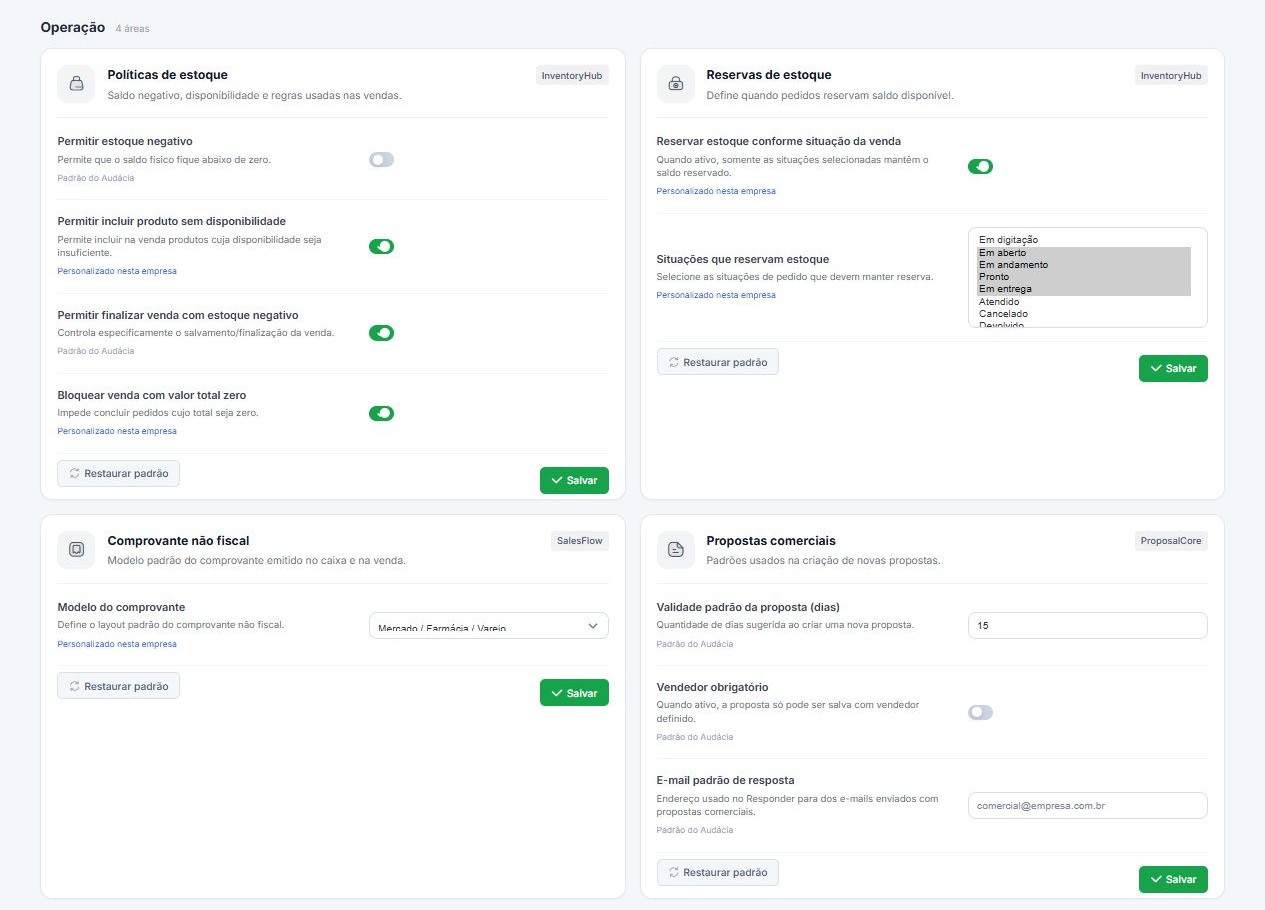Select 'Atendido' in situations list
This screenshot has width=1265, height=910.
tap(1084, 302)
